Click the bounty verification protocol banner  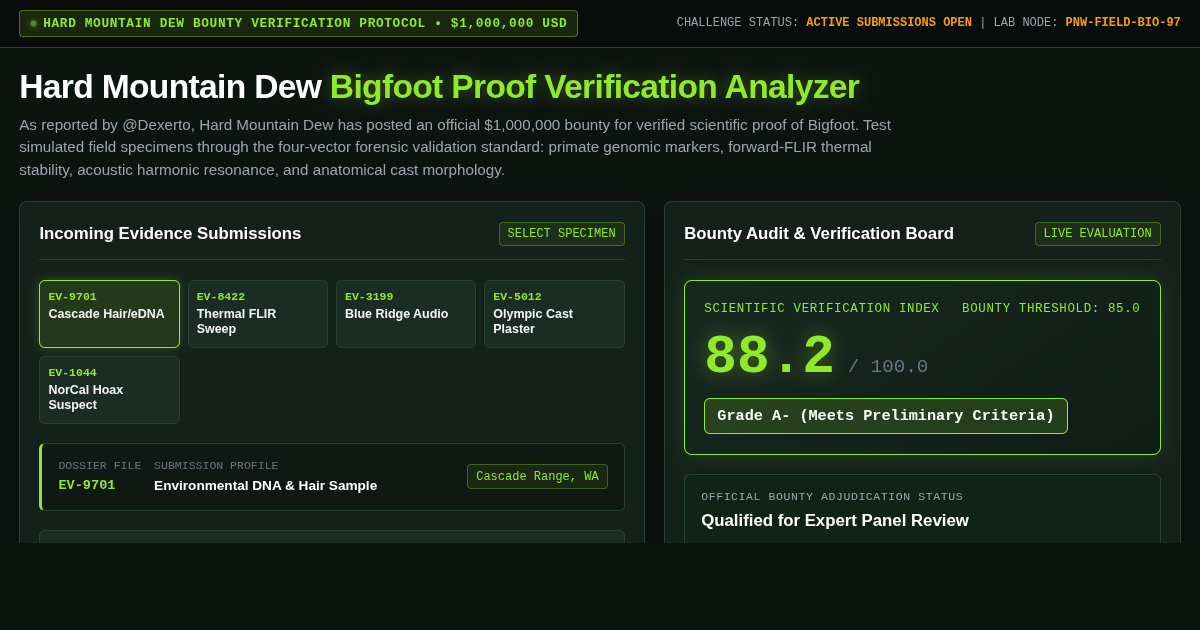pos(298,23)
